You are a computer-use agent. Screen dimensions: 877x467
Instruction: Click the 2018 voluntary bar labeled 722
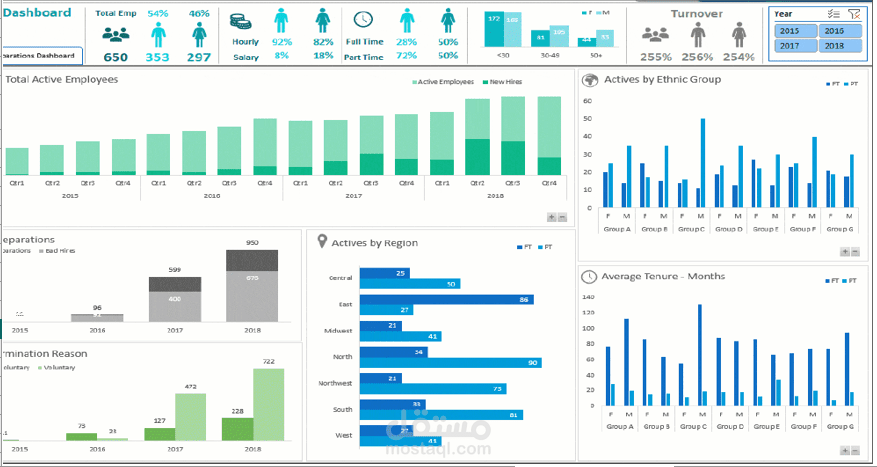(x=268, y=405)
